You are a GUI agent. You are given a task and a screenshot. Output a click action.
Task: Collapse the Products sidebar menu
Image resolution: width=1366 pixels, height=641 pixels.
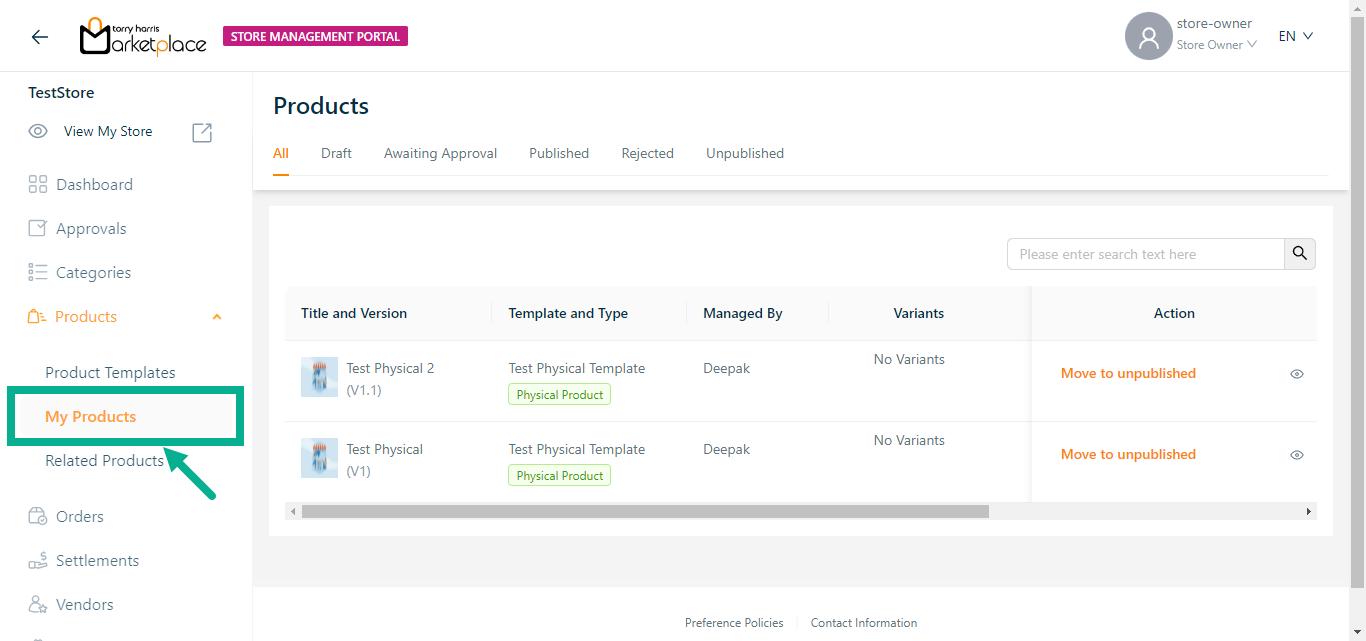pyautogui.click(x=217, y=317)
